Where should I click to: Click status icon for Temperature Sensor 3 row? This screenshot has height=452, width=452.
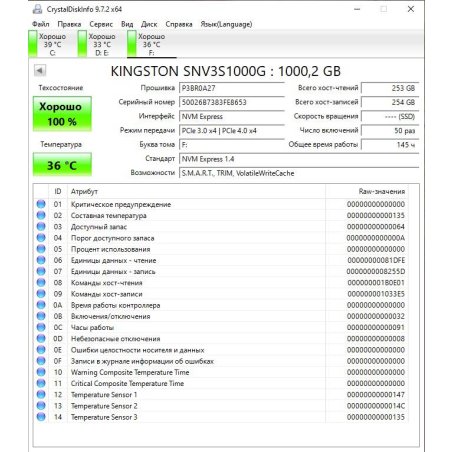tap(41, 417)
